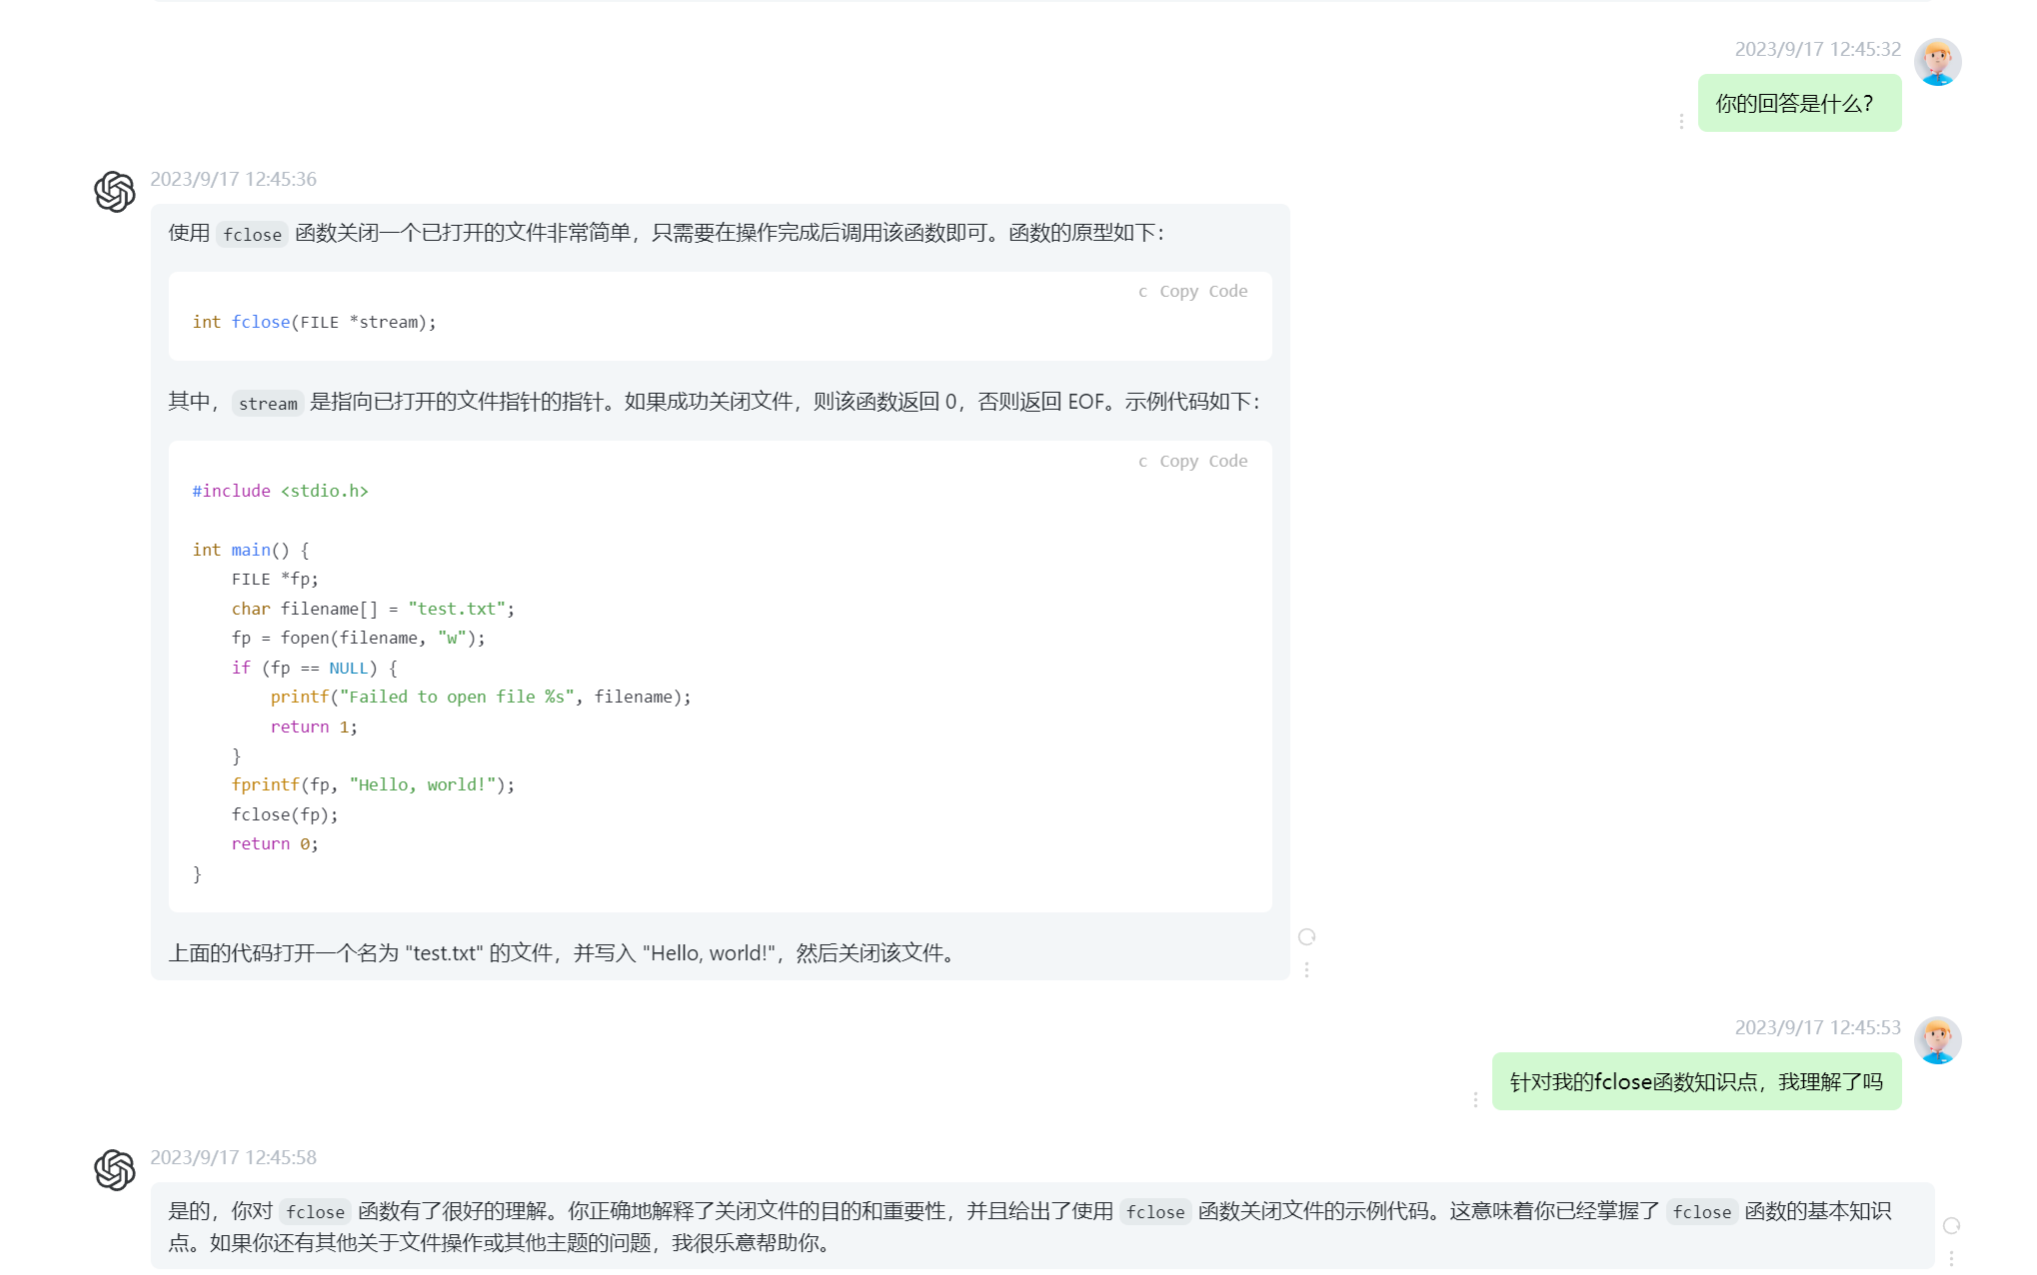Click regenerate icon beside fclose code reply
Image resolution: width=2037 pixels, height=1275 pixels.
click(x=1306, y=937)
